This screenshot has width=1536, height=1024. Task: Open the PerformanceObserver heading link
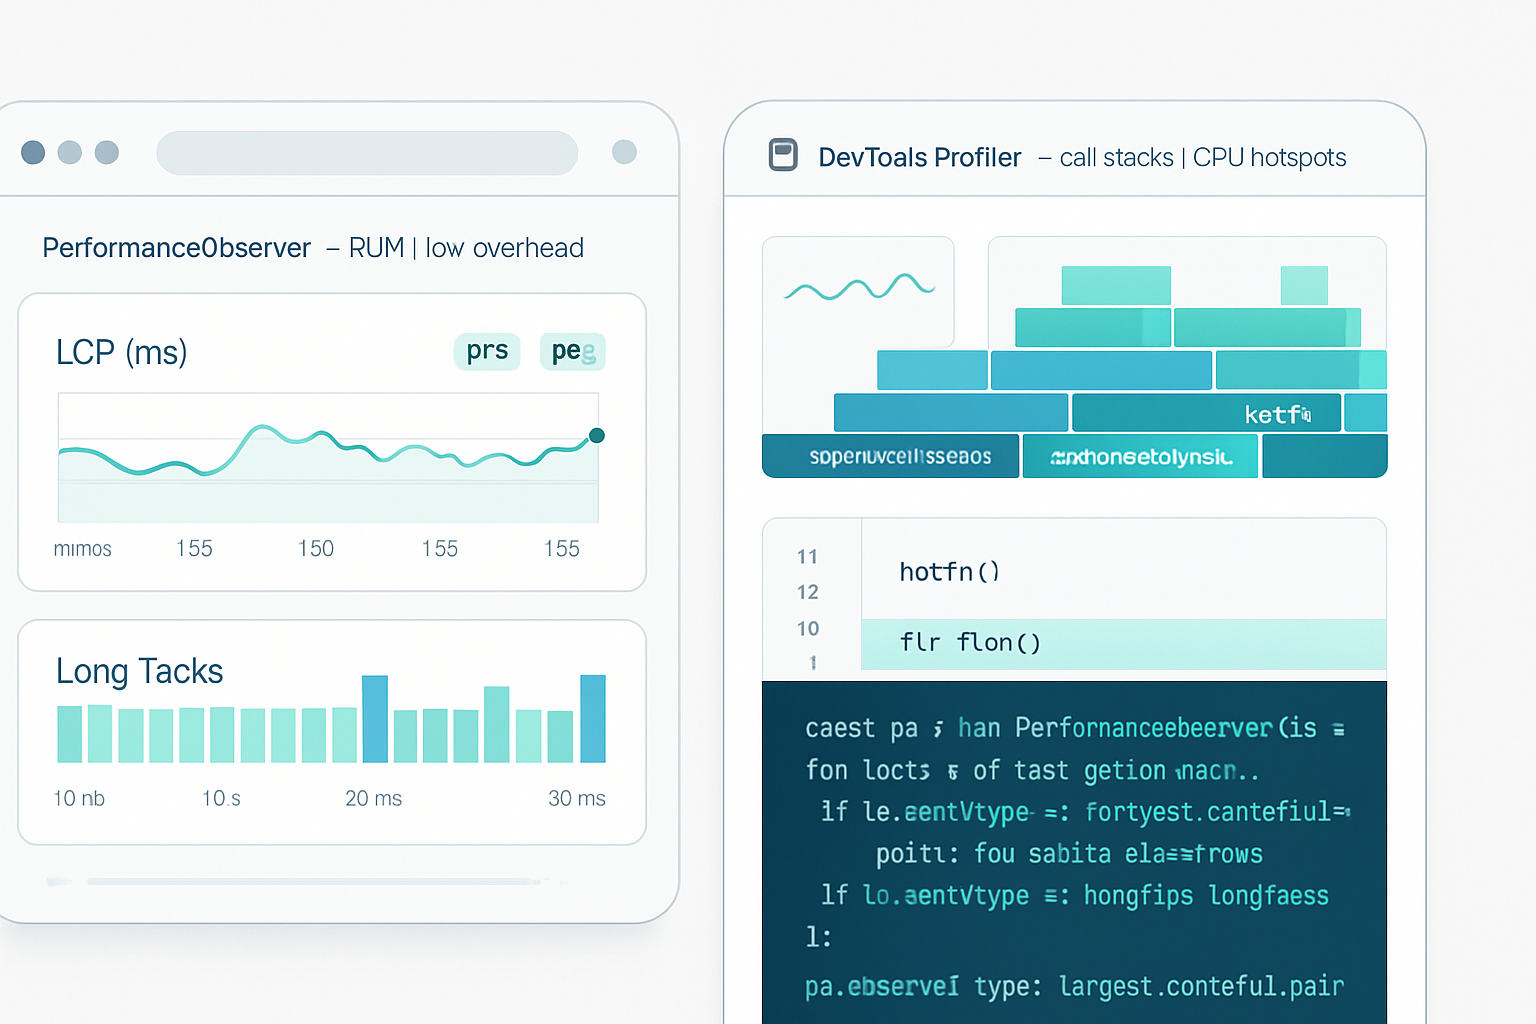click(x=176, y=248)
